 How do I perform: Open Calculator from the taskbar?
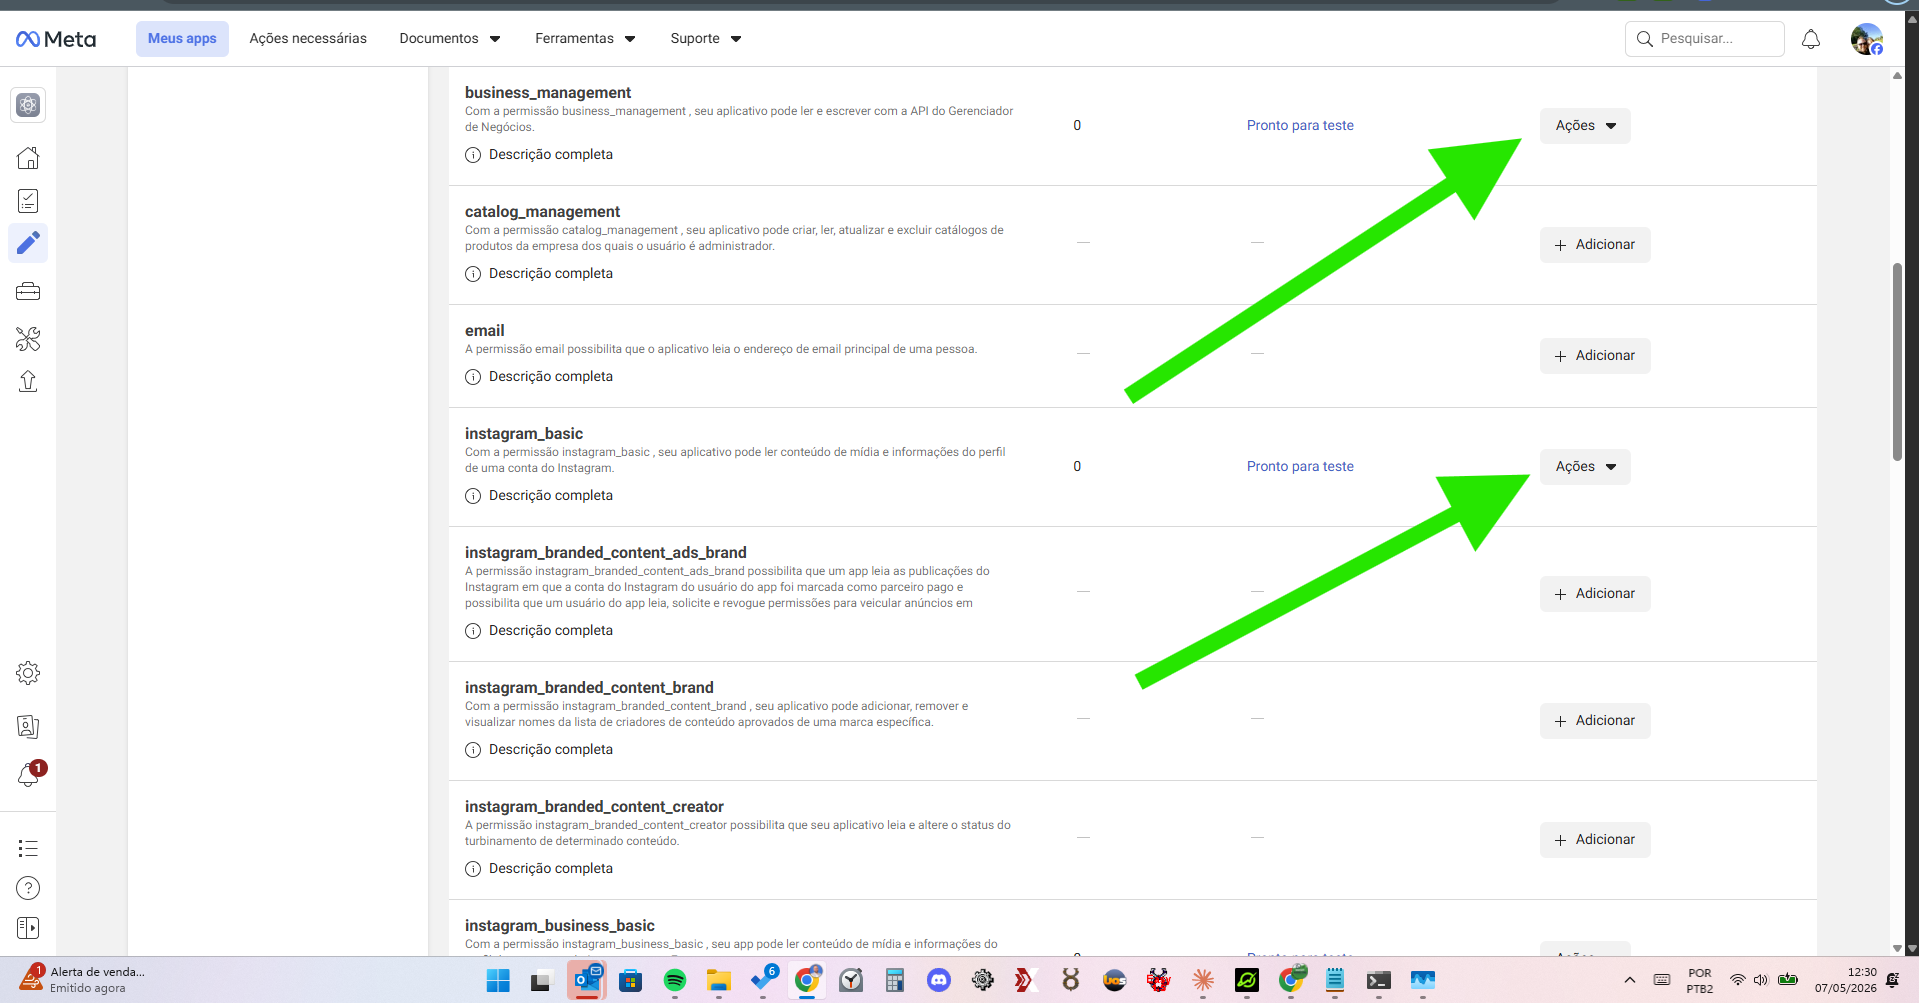point(895,981)
